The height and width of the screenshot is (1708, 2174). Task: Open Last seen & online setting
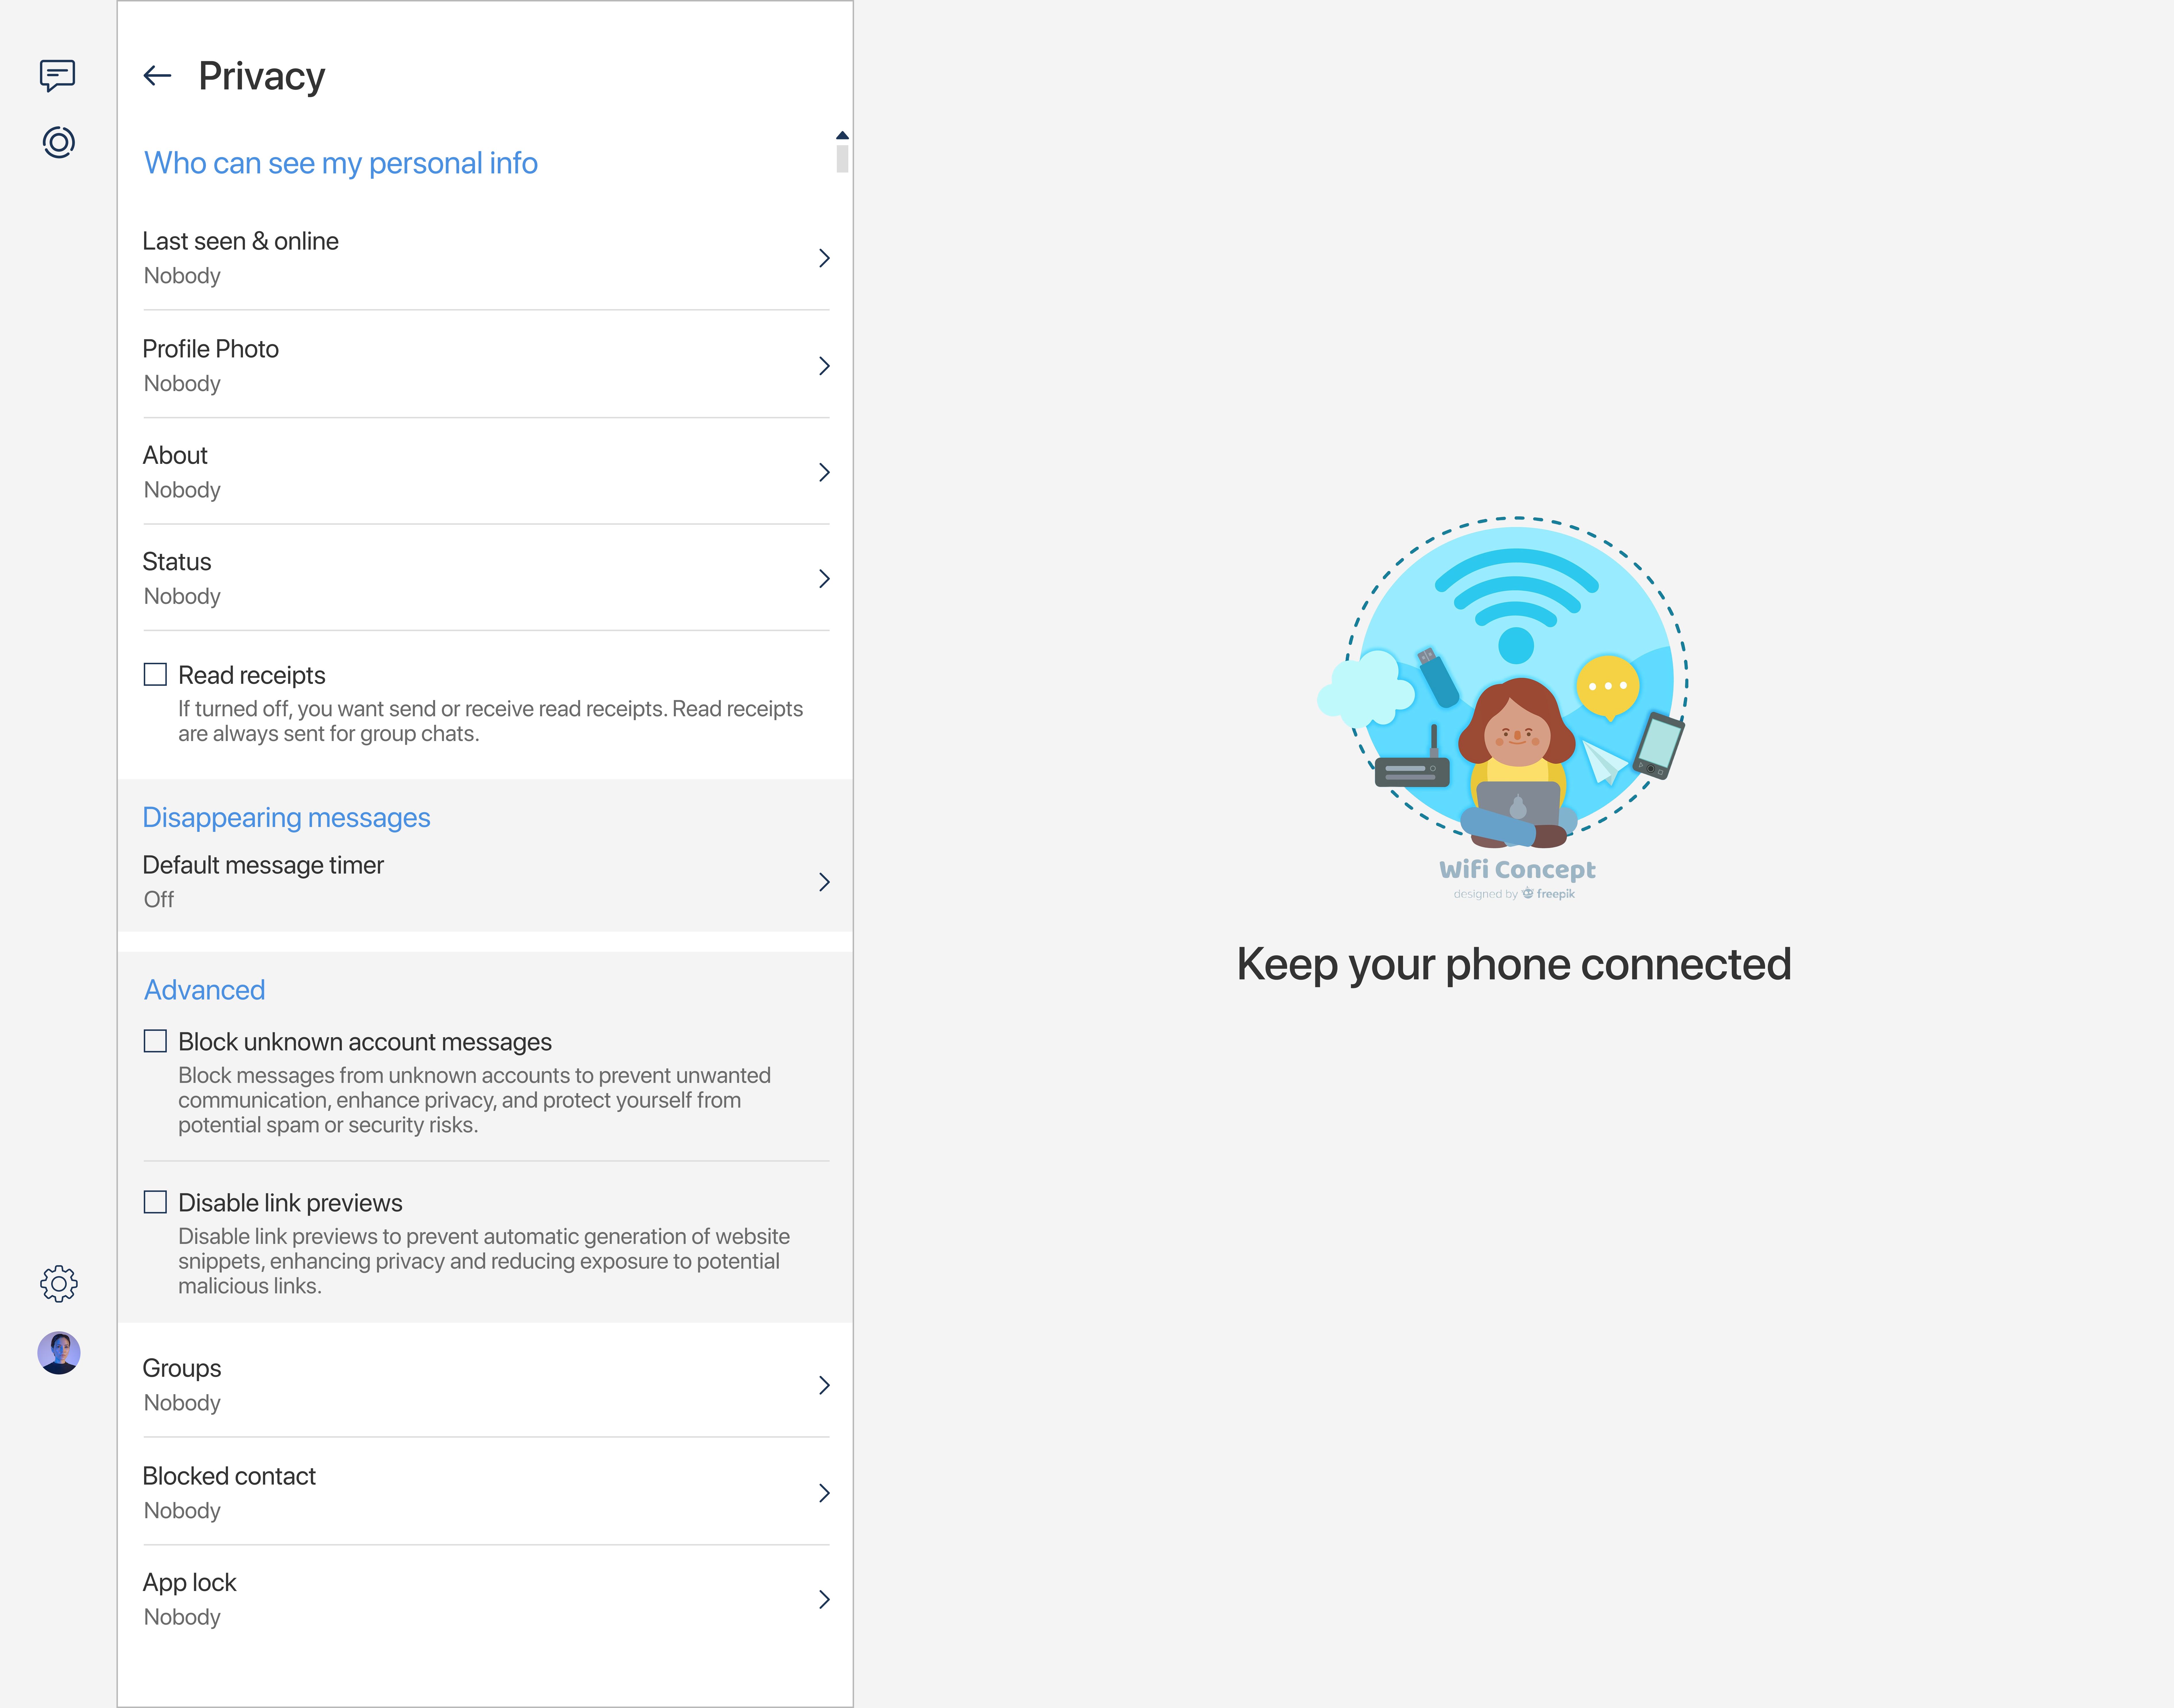pos(486,258)
